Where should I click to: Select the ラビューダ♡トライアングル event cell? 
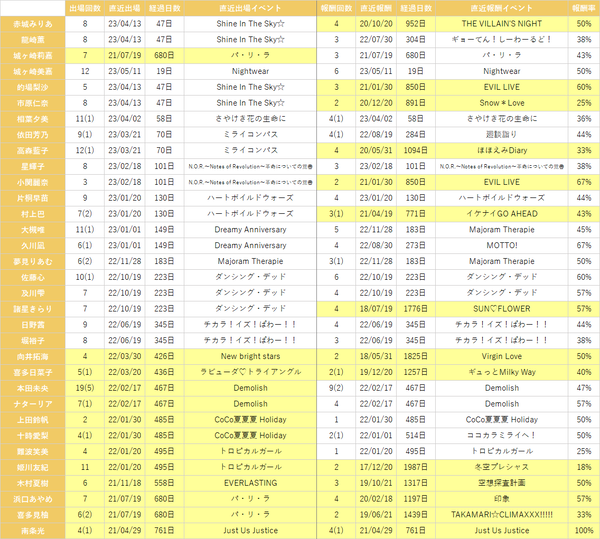point(250,373)
